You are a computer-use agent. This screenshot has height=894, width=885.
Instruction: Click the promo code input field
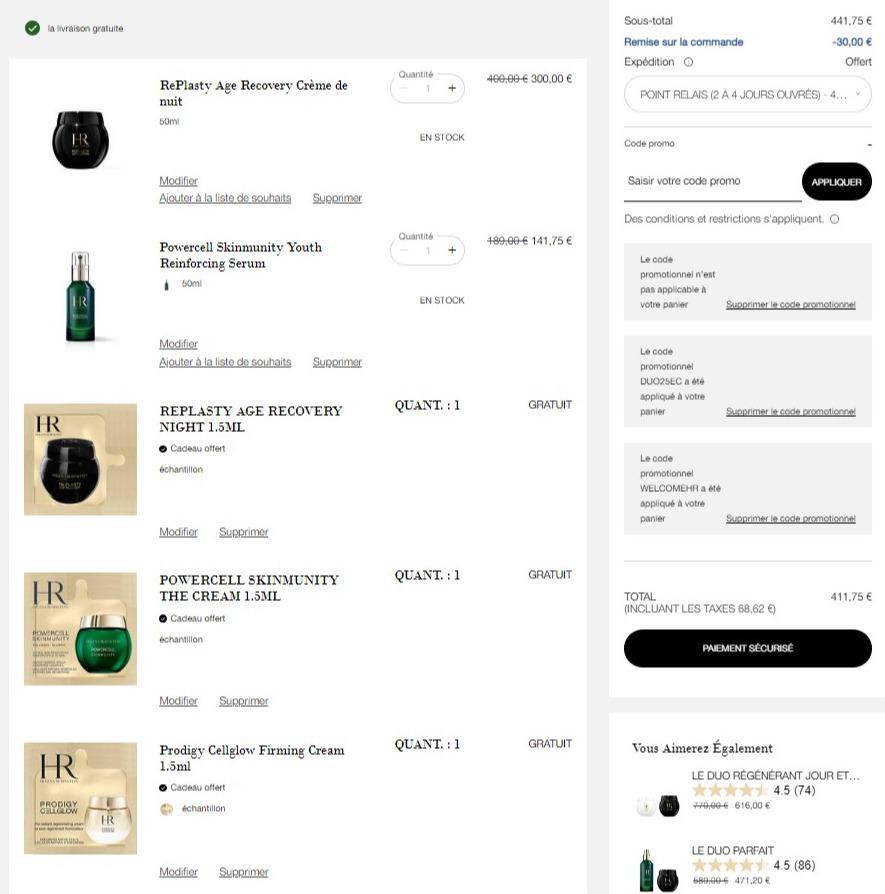coord(712,182)
